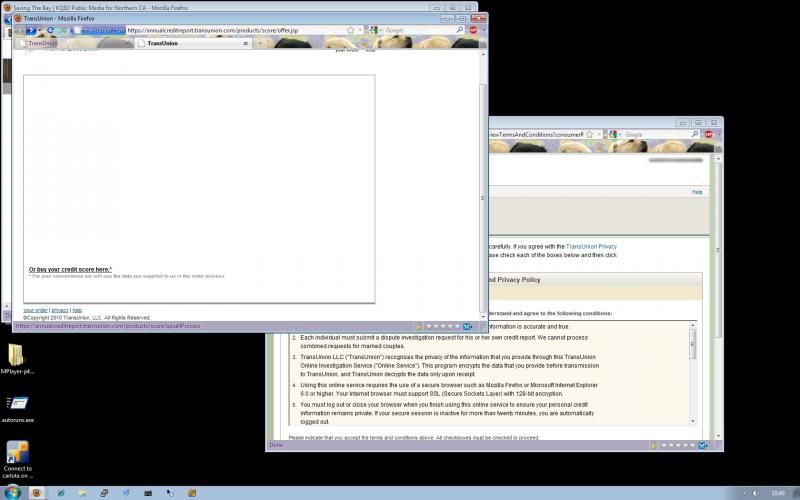
Task: Click the TransUnion Privacy link
Action: click(591, 245)
